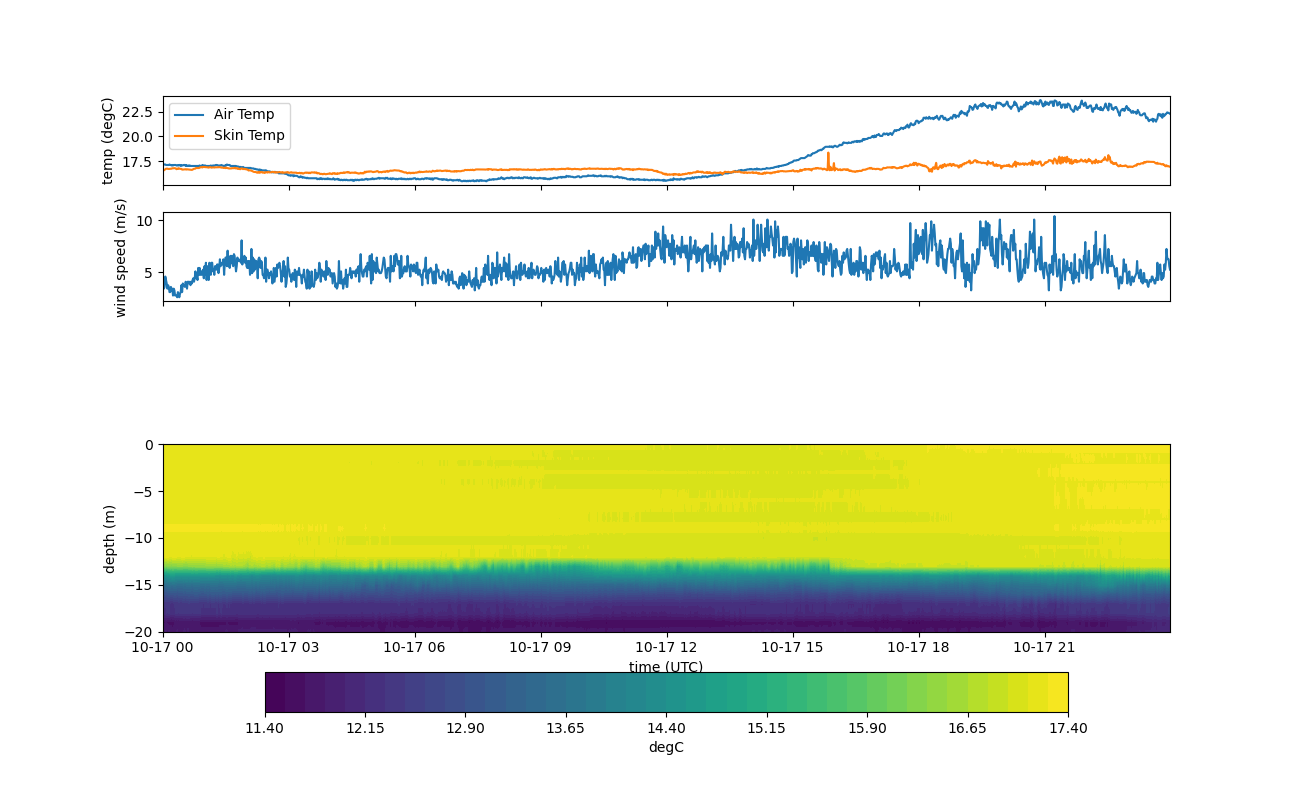Click the -20 tick on the depth axis
Image resolution: width=1300 pixels, height=800 pixels.
[142, 632]
